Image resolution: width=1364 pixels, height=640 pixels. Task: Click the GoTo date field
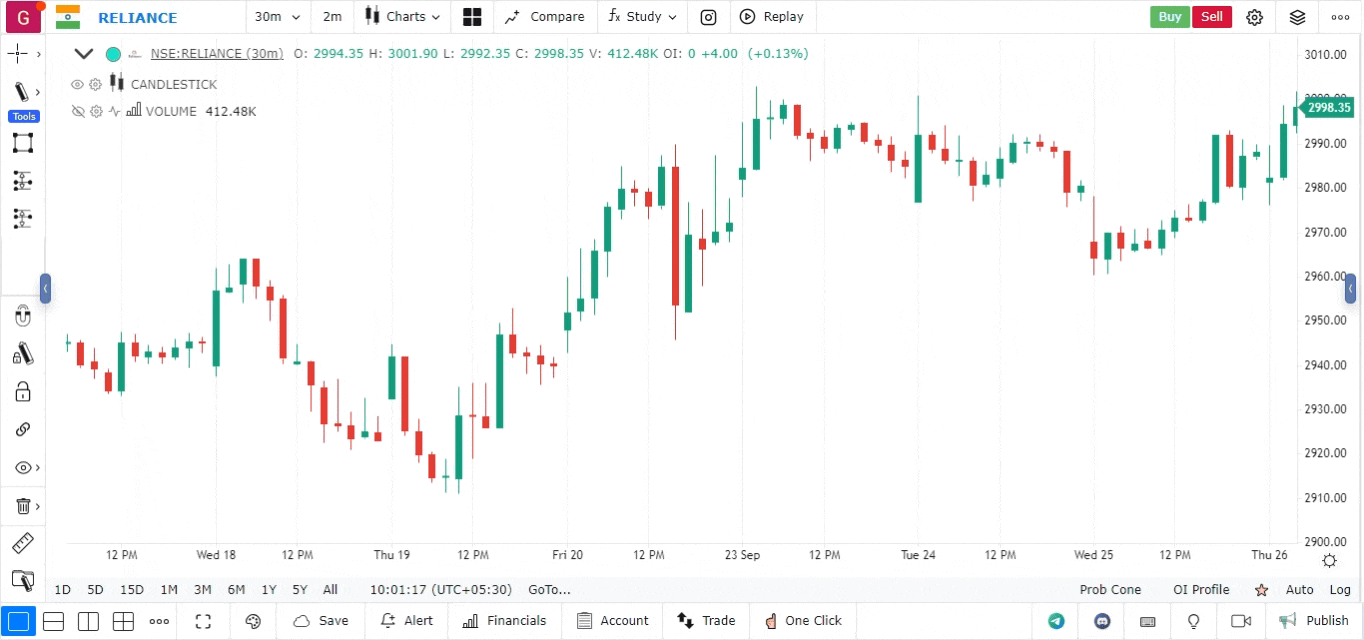[x=549, y=590]
